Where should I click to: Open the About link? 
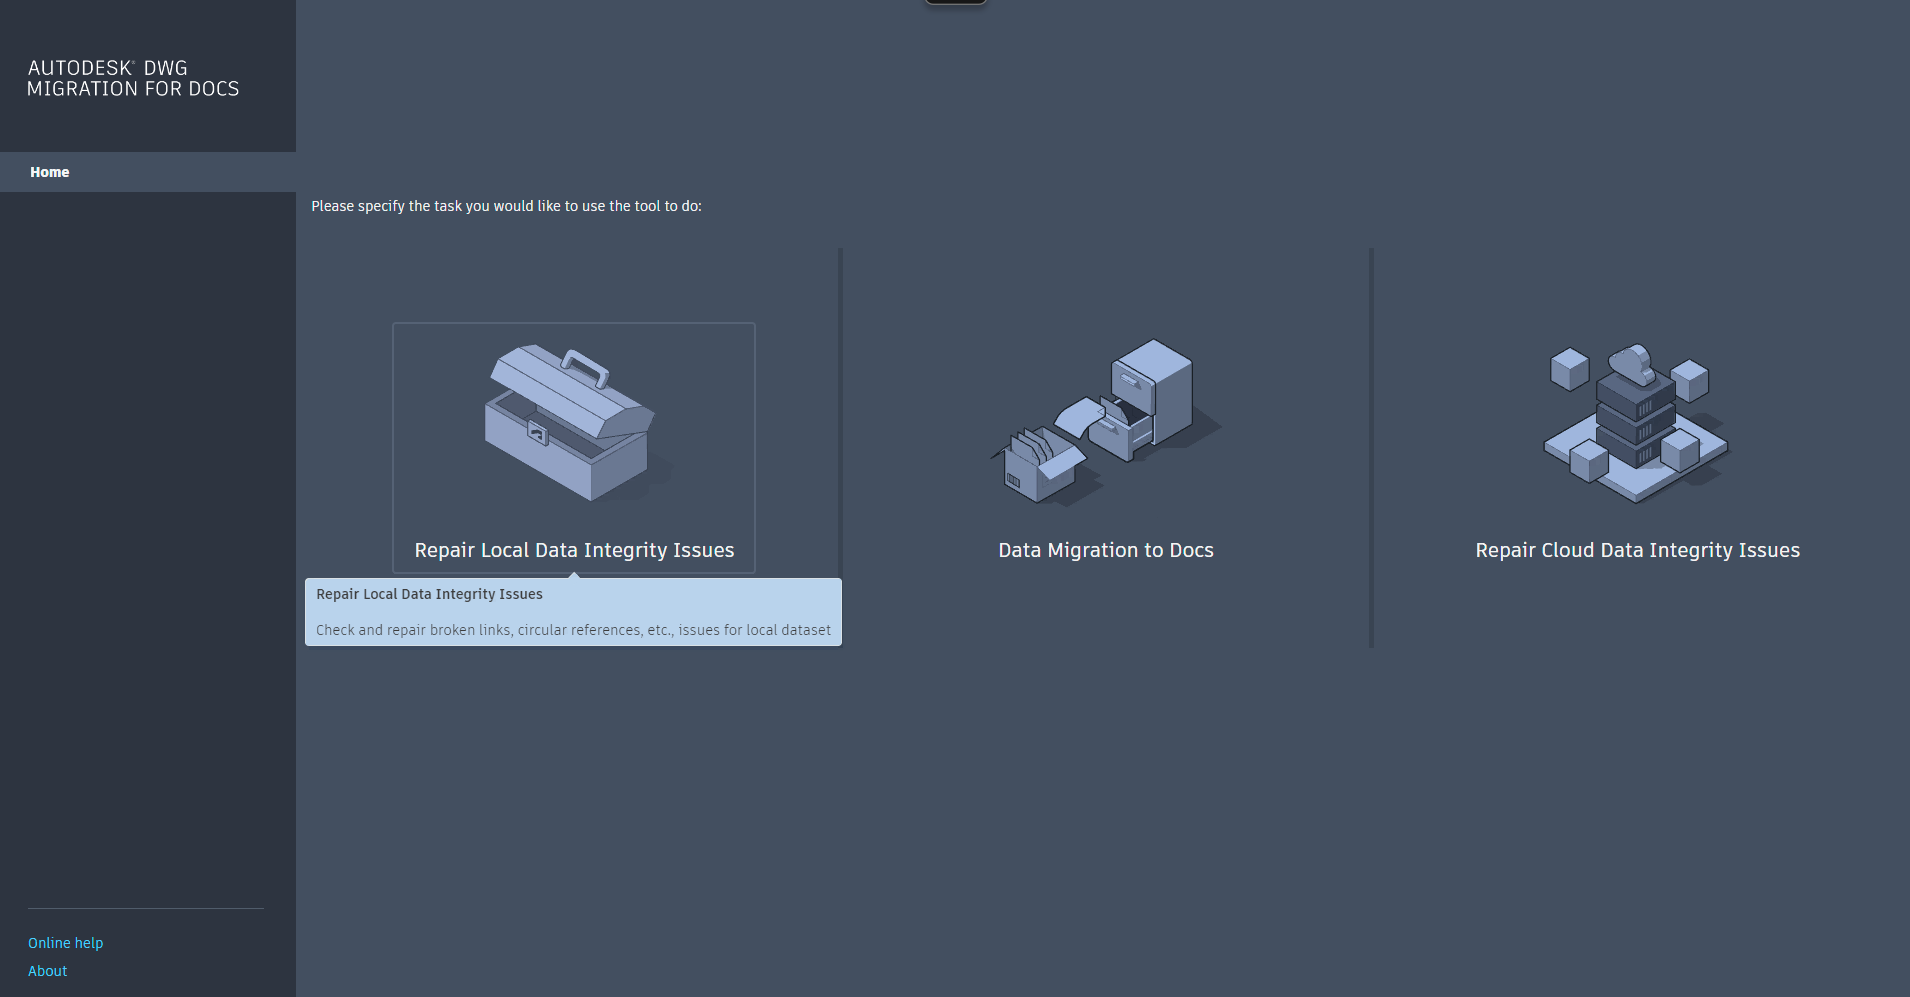[x=48, y=971]
